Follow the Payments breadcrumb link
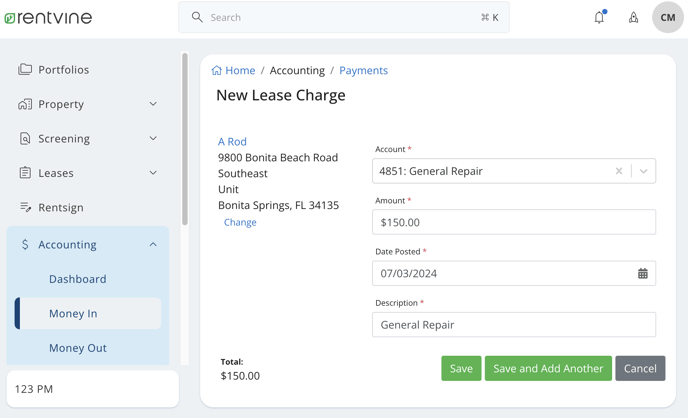 [363, 71]
